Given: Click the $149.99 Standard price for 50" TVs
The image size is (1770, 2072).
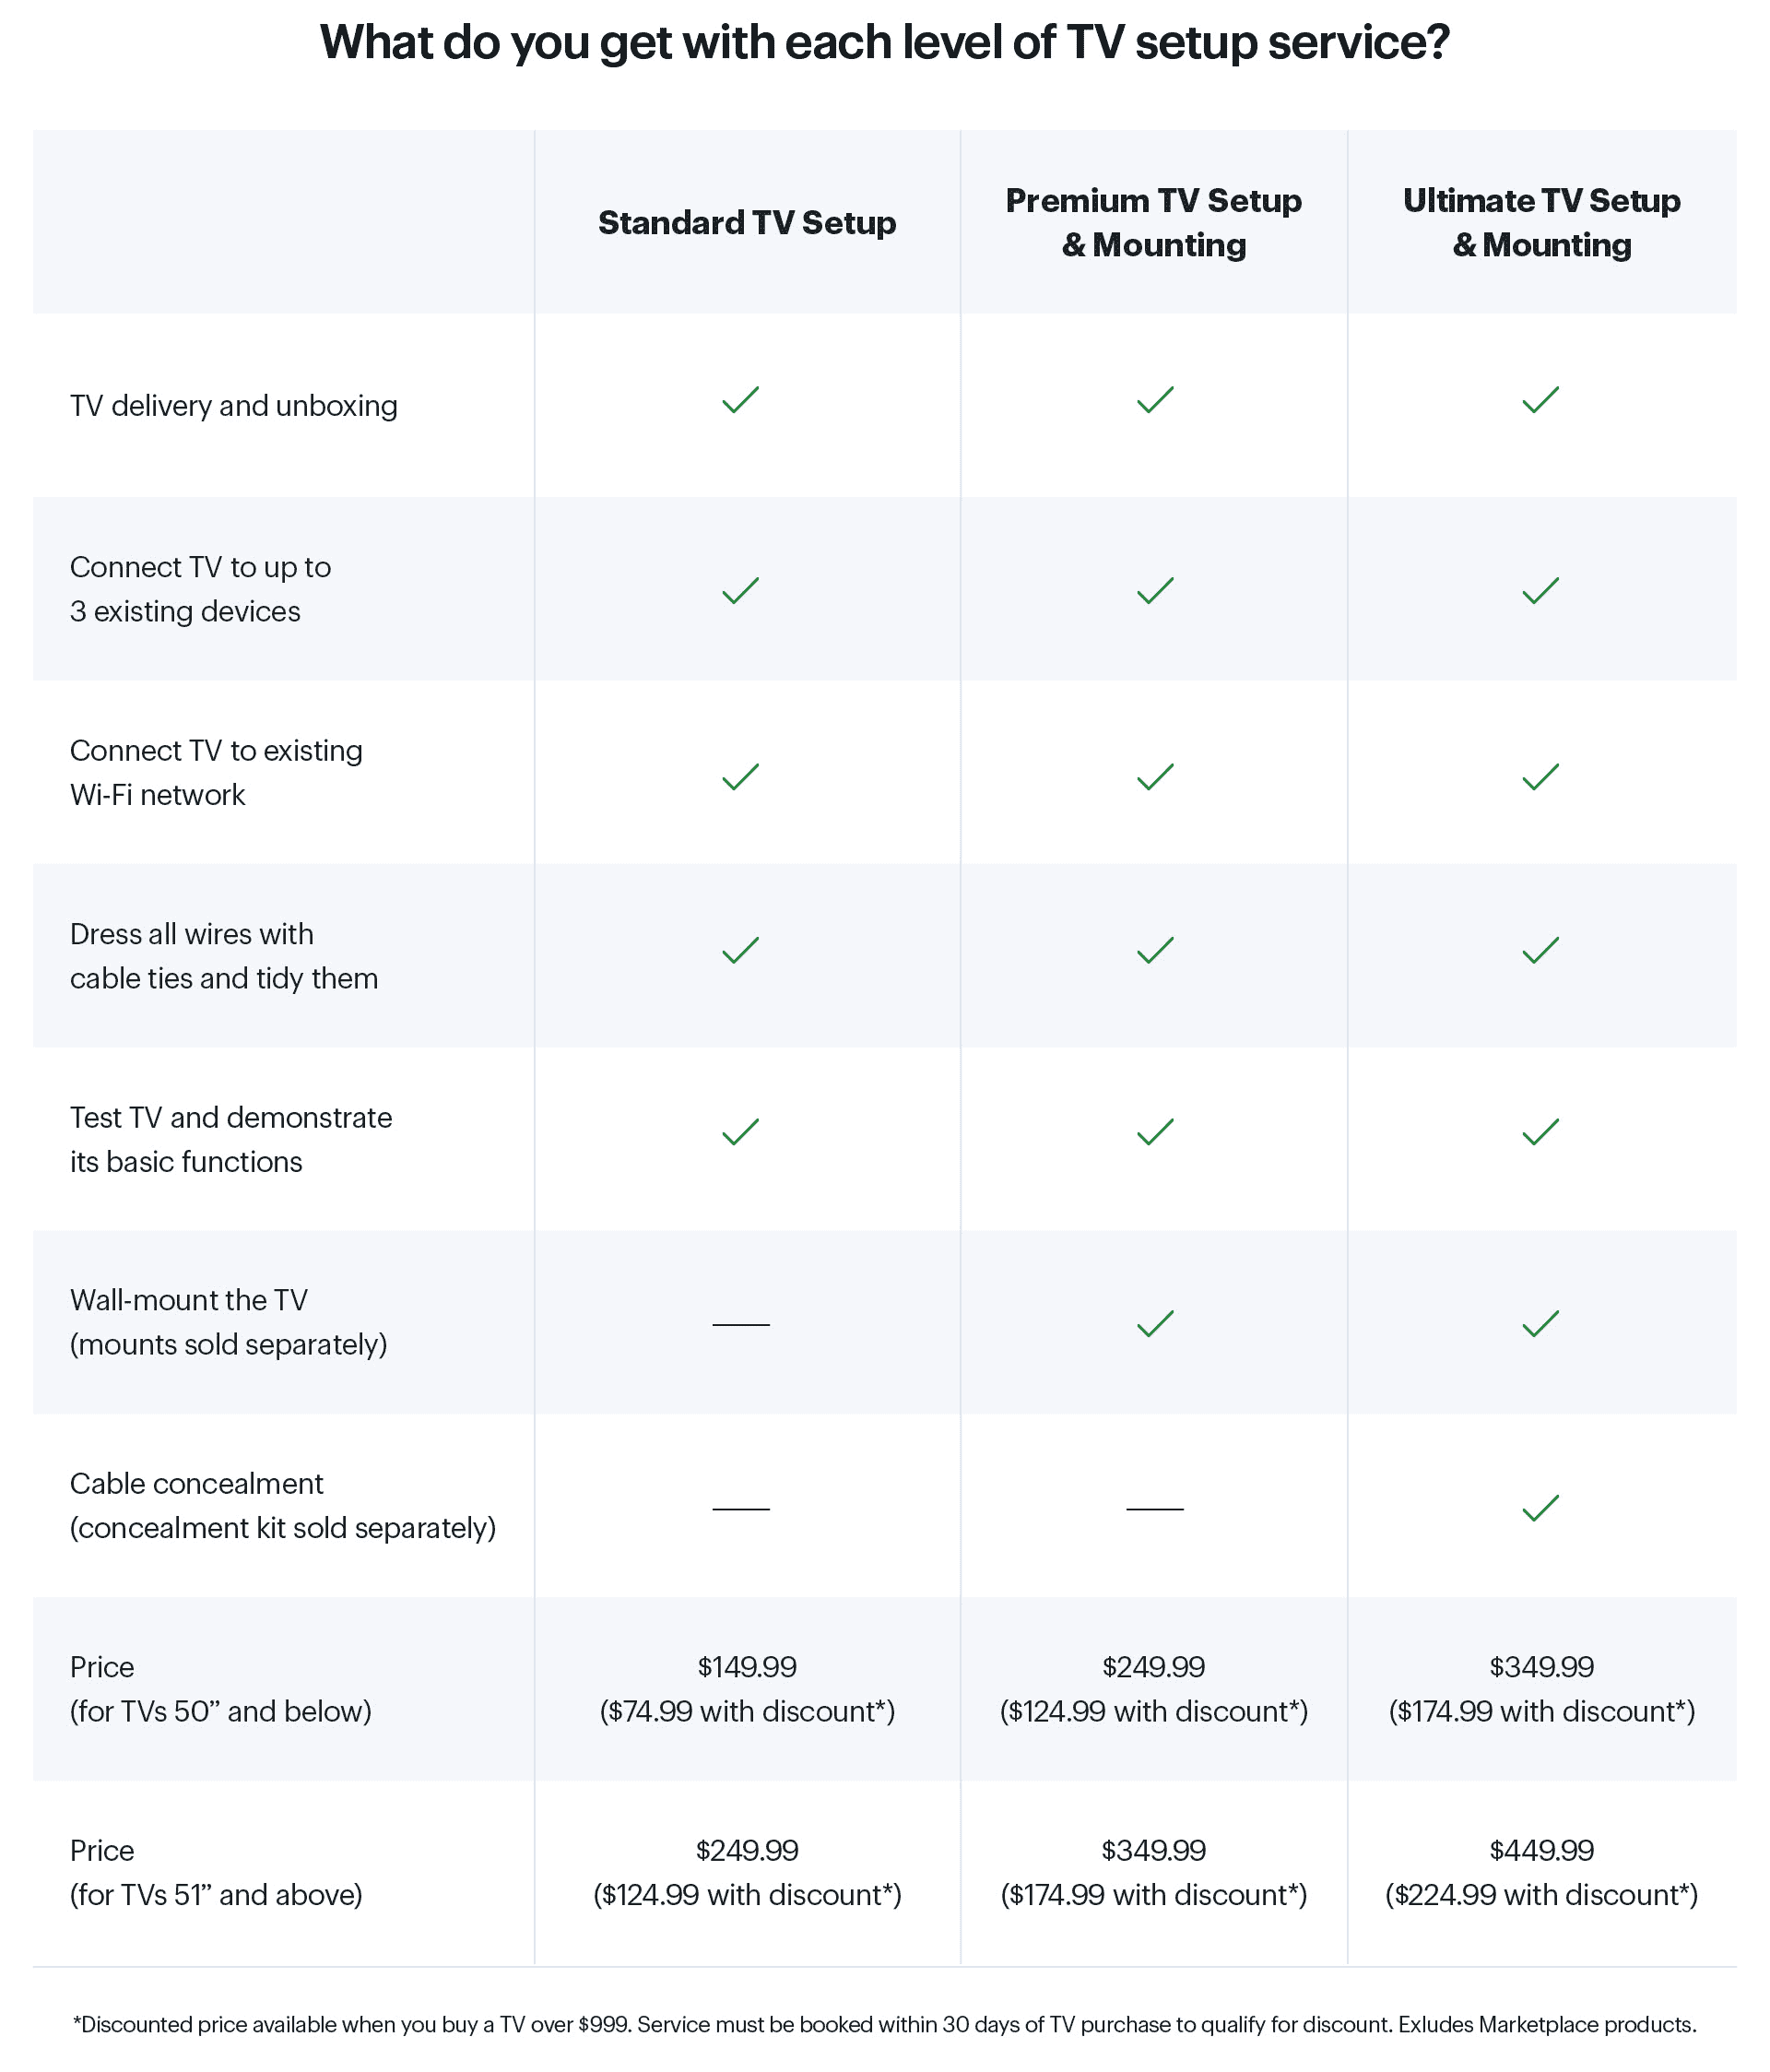Looking at the screenshot, I should (x=746, y=1667).
